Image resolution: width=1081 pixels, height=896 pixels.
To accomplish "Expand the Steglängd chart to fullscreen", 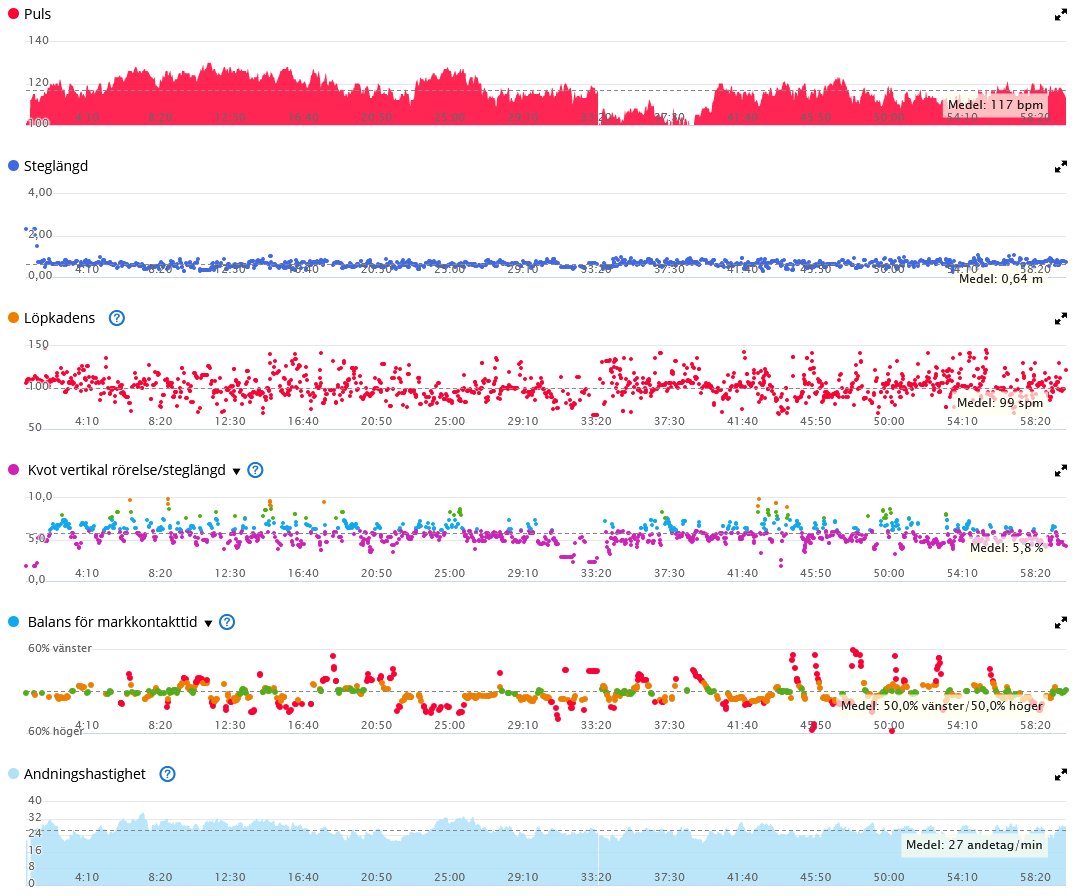I will point(1060,167).
